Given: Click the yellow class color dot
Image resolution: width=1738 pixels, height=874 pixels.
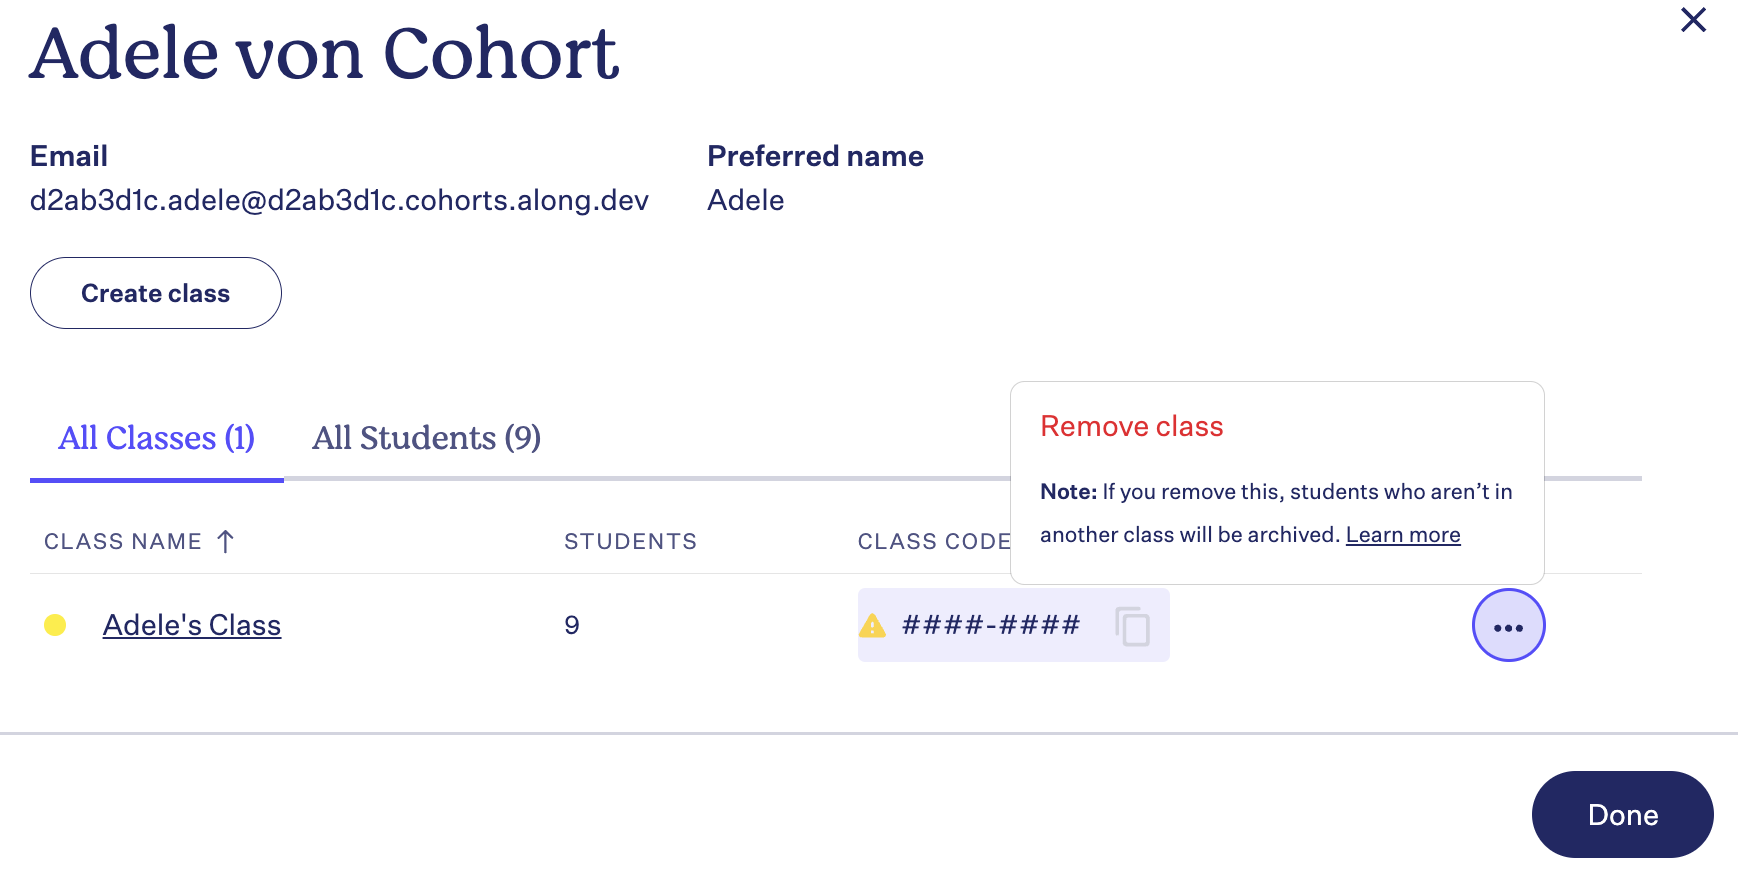Looking at the screenshot, I should click(55, 625).
